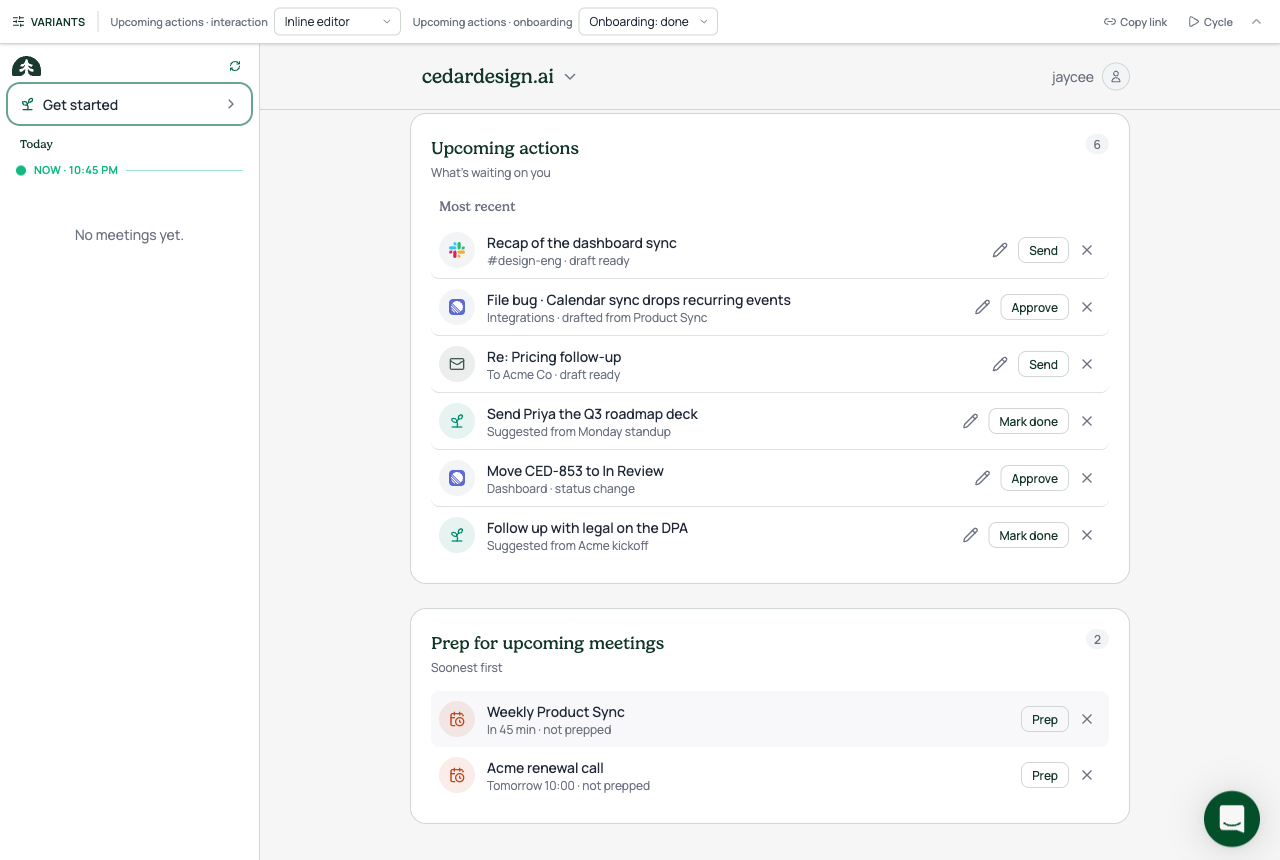The image size is (1280, 860).
Task: Open the Get started panel
Action: click(x=129, y=104)
